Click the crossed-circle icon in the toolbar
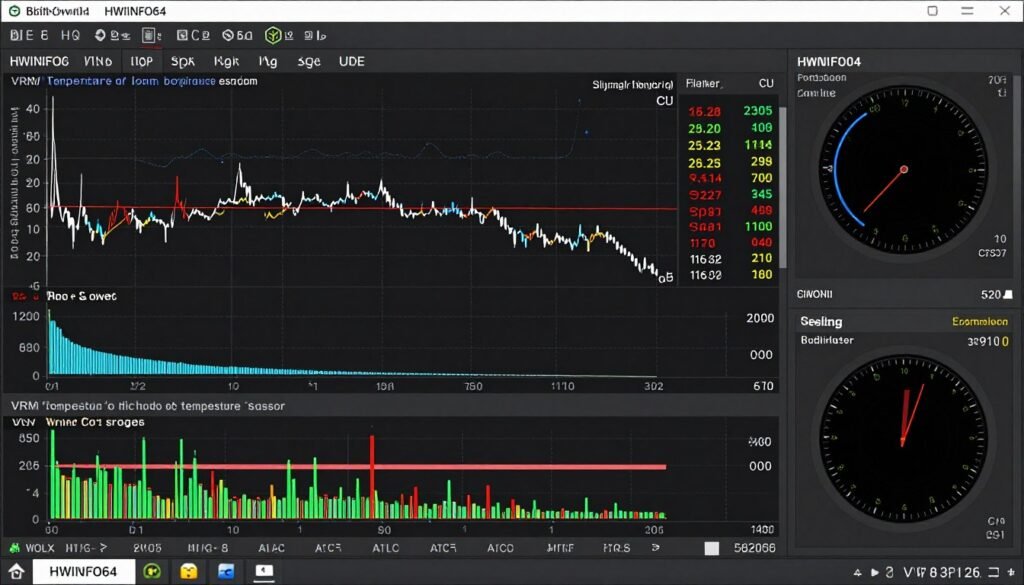1024x585 pixels. click(x=228, y=35)
